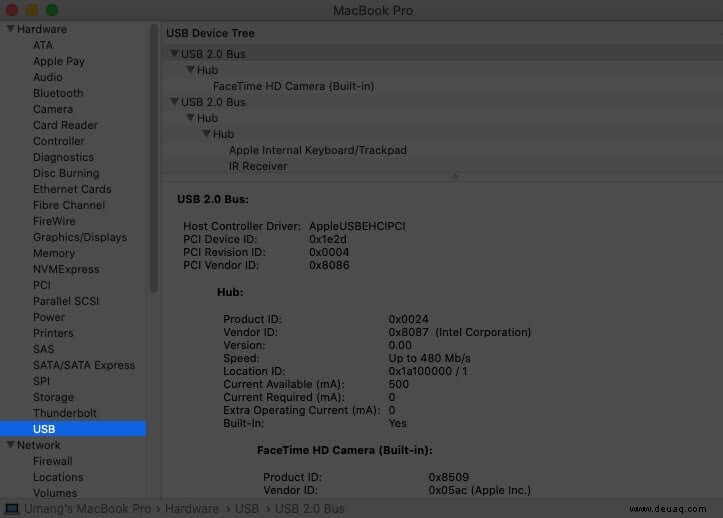Select FaceTime HD Camera (Built-in) in device tree
The image size is (723, 518).
294,86
